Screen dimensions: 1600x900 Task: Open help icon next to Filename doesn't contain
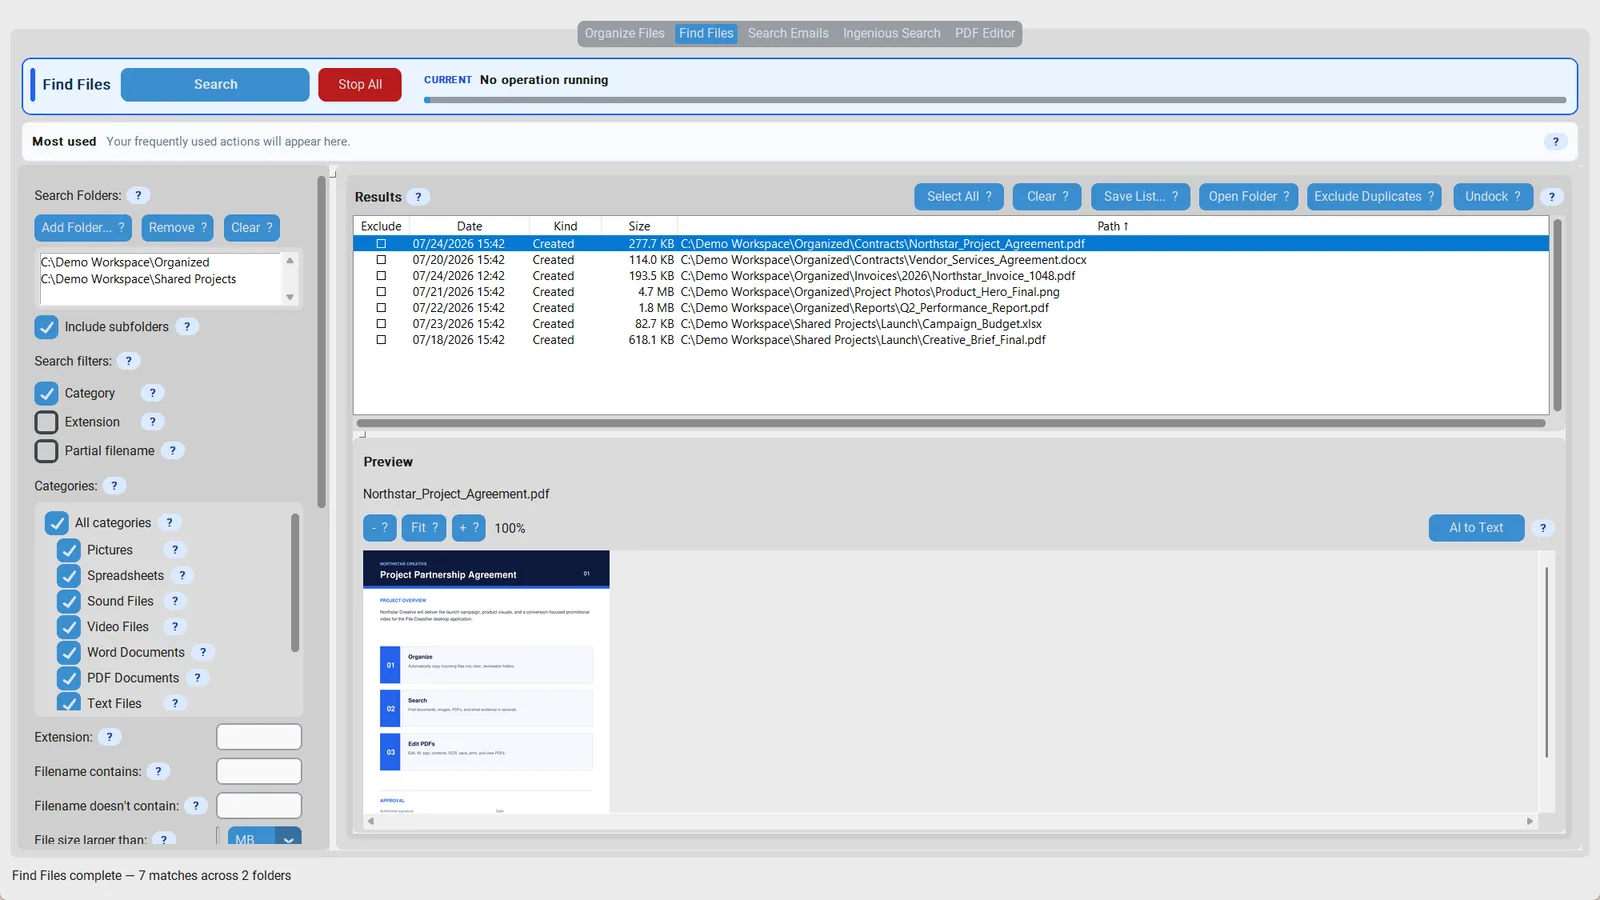coord(196,806)
